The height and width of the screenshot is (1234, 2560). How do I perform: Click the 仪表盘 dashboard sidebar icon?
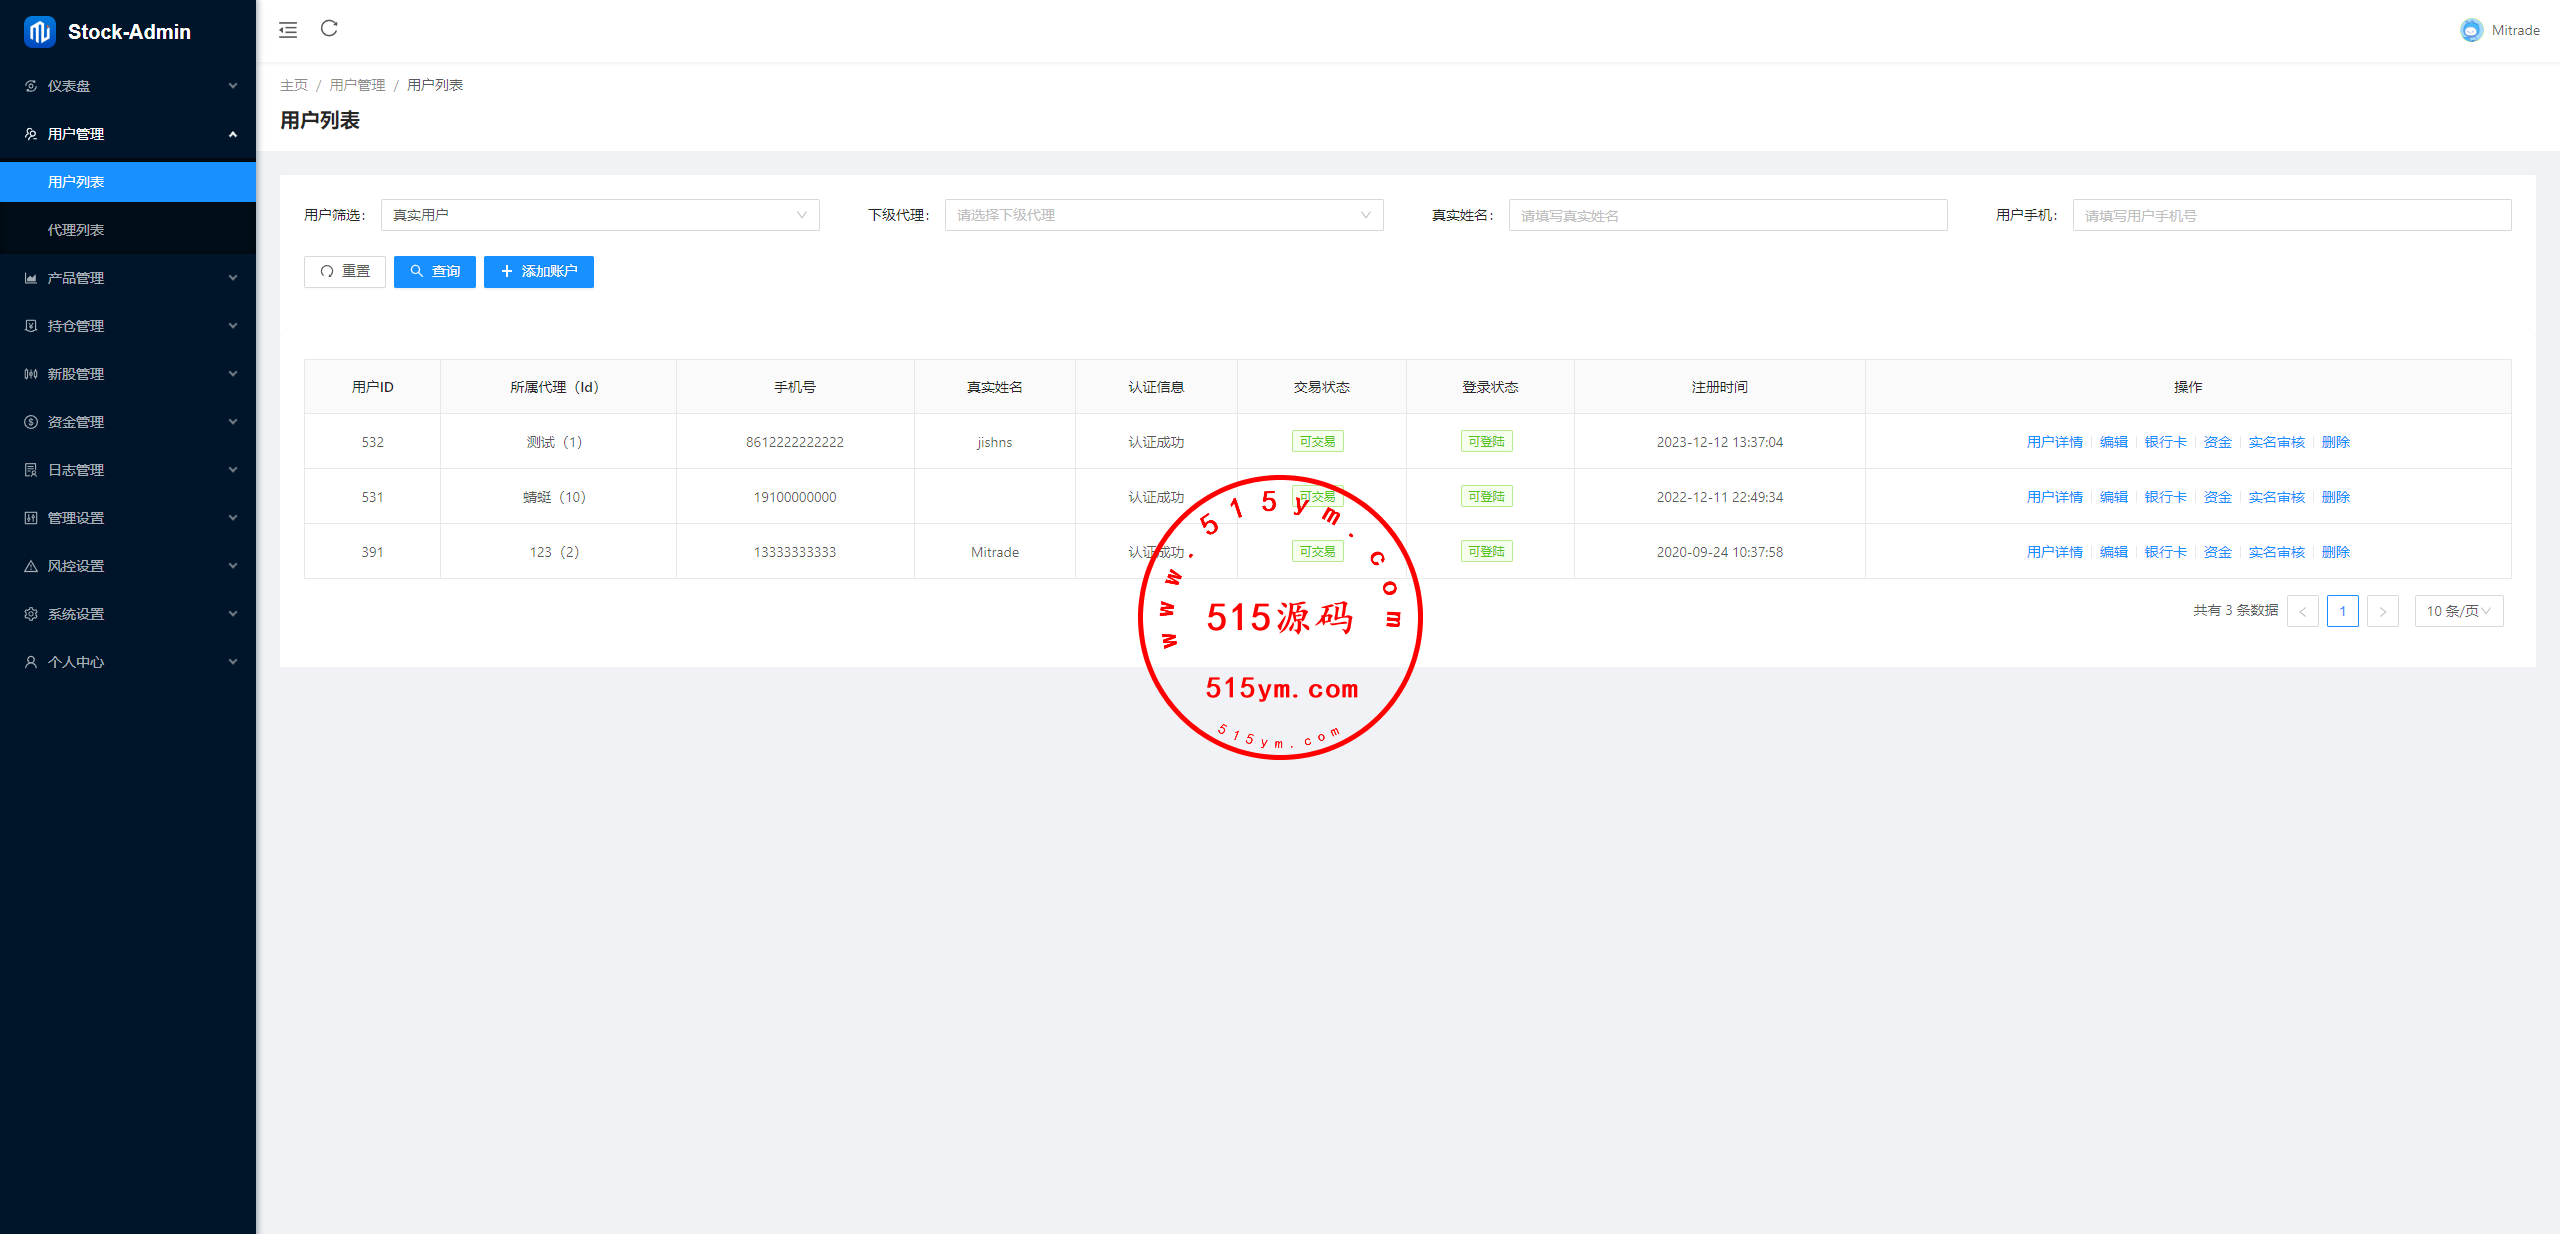[x=31, y=86]
